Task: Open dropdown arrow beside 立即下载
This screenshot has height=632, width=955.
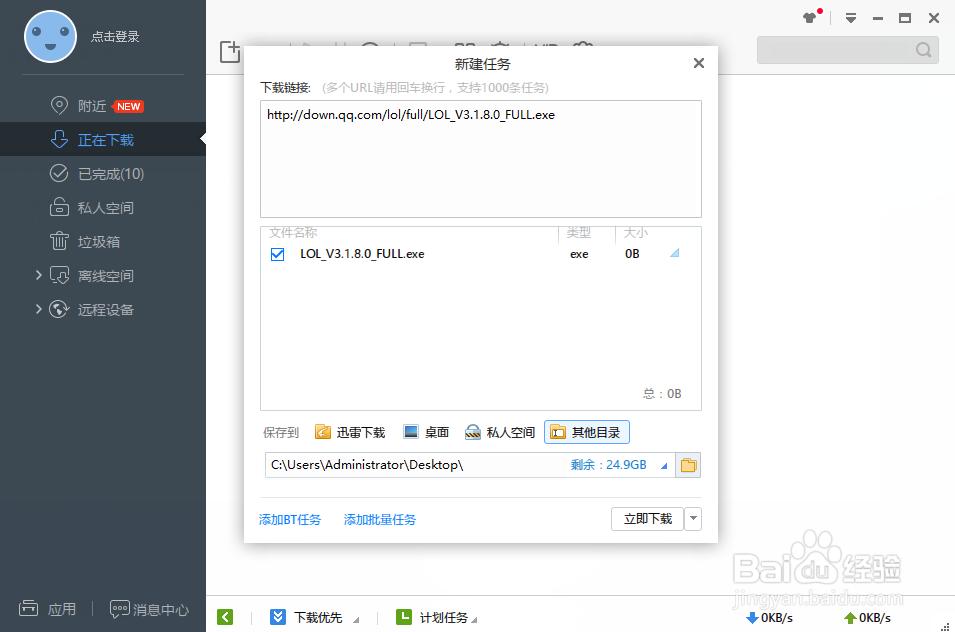Action: tap(693, 519)
